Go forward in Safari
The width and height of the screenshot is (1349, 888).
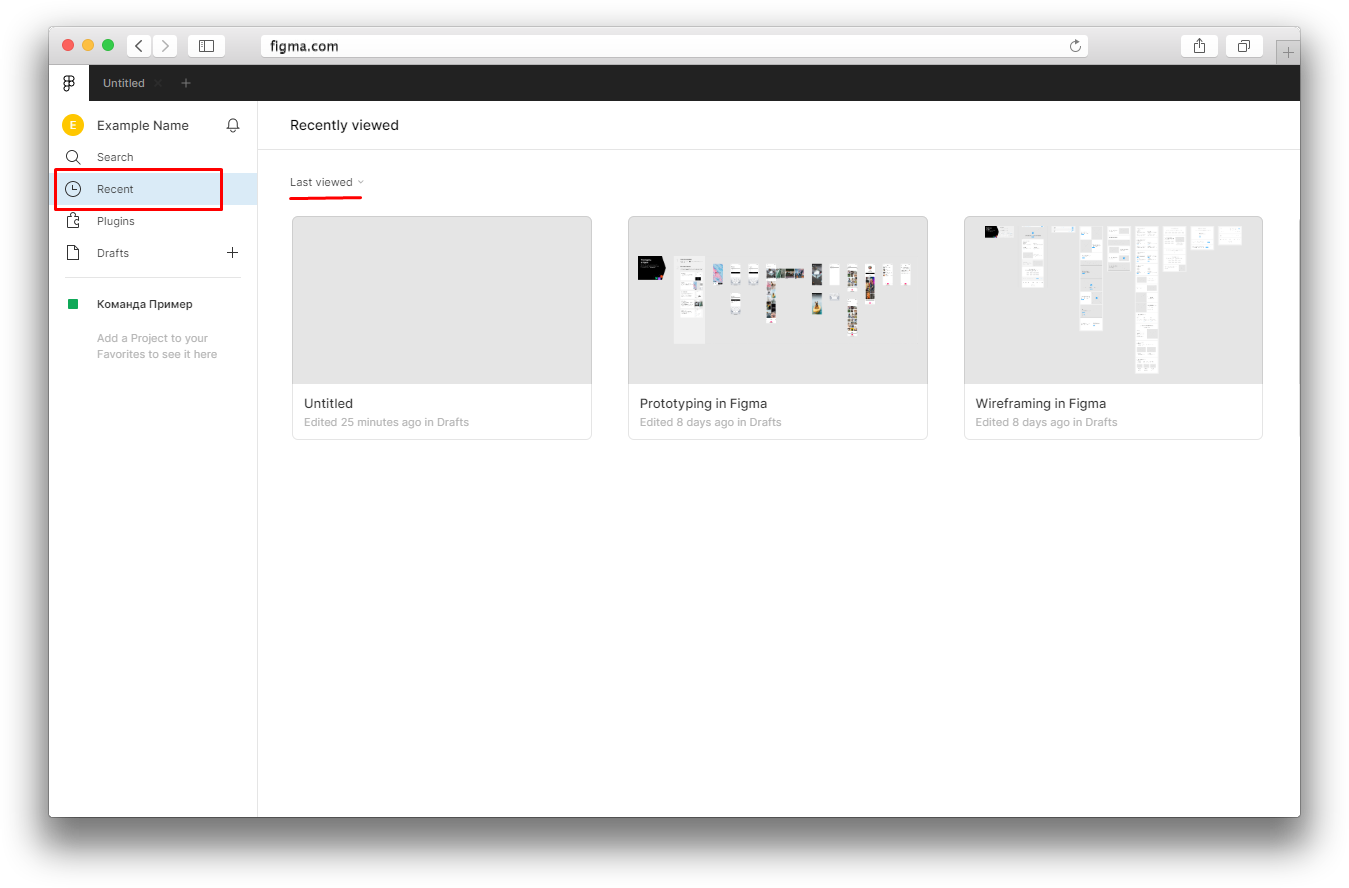(x=165, y=46)
